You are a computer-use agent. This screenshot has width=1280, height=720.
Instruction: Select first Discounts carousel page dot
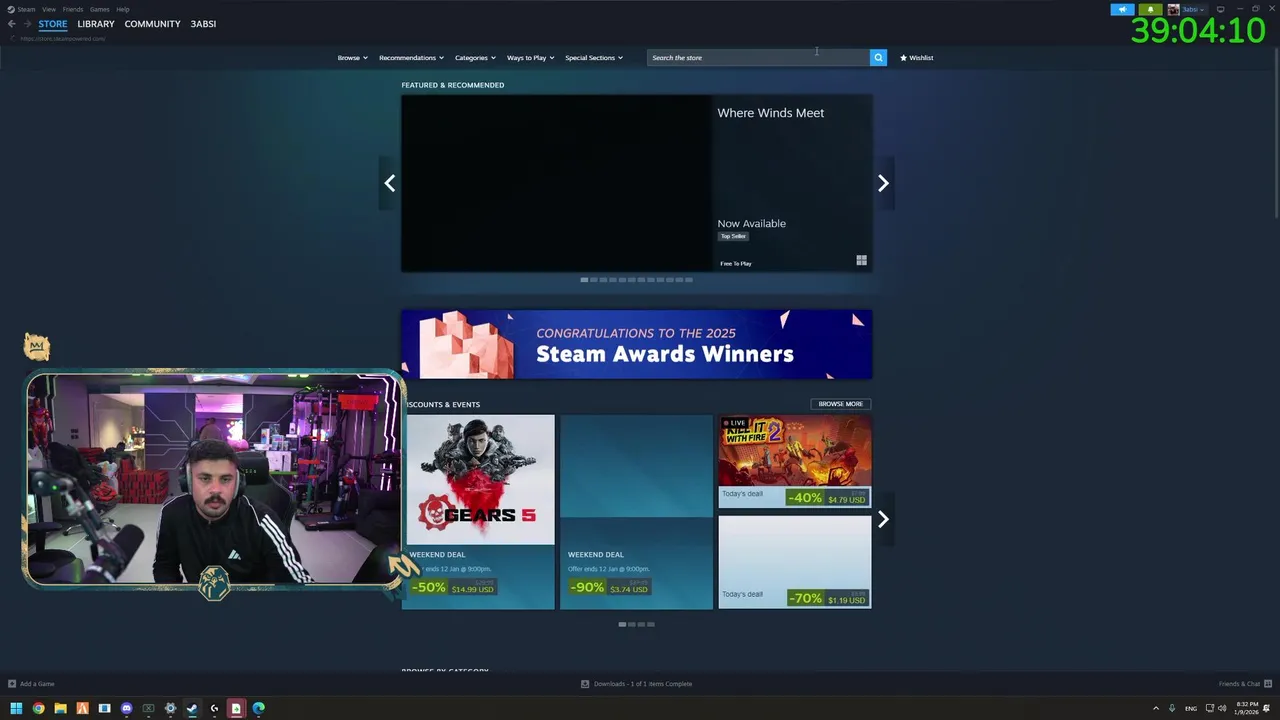(x=622, y=624)
